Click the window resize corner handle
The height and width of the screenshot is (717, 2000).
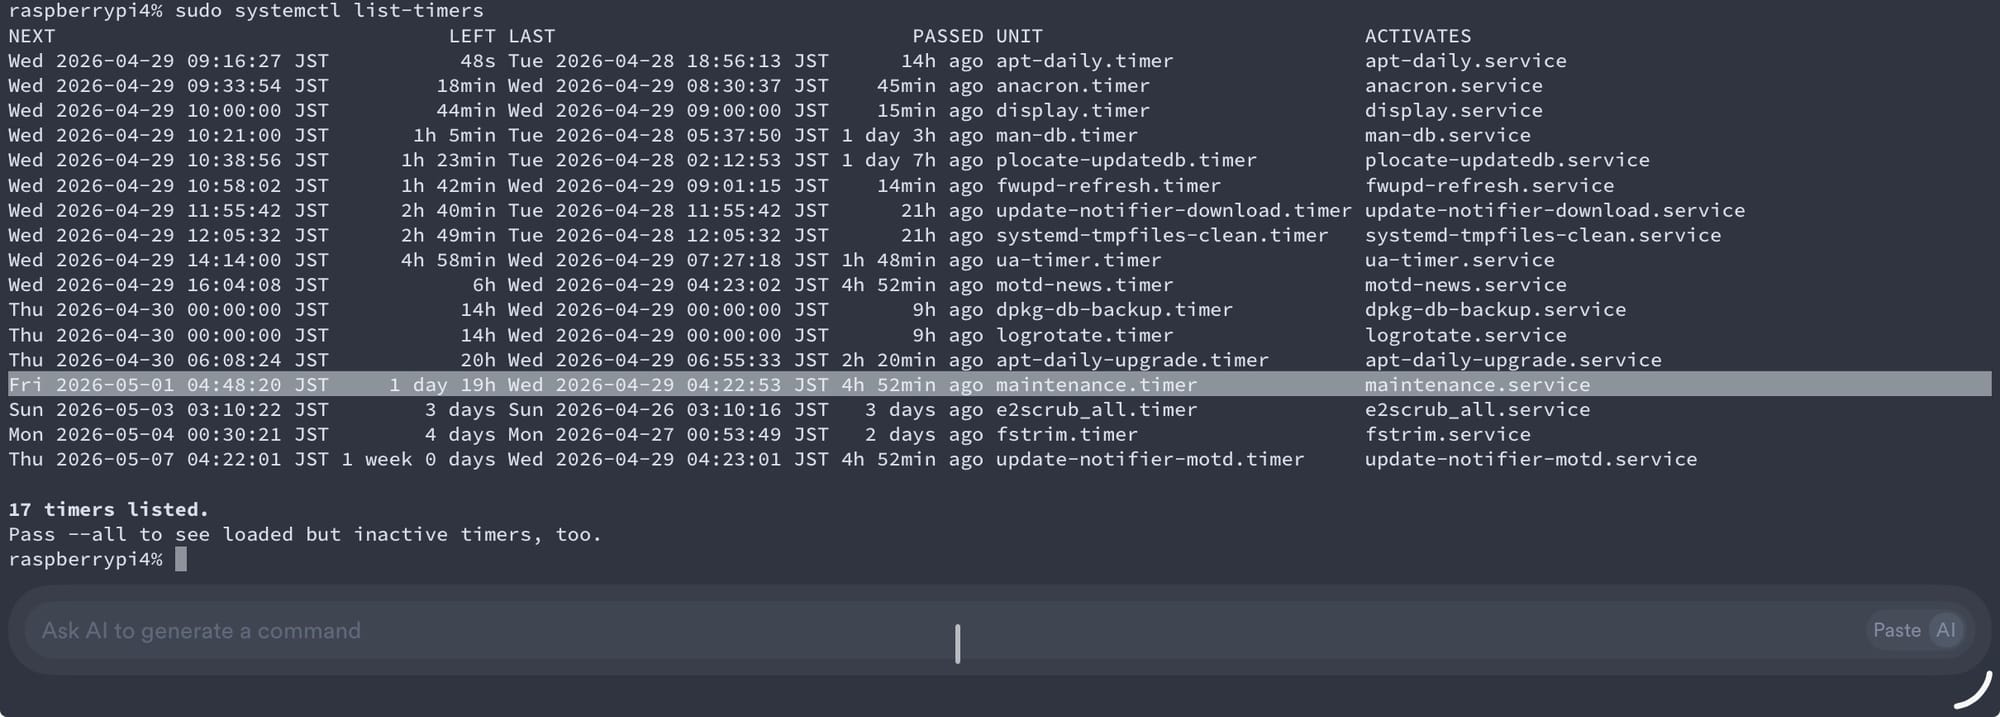tap(1973, 691)
